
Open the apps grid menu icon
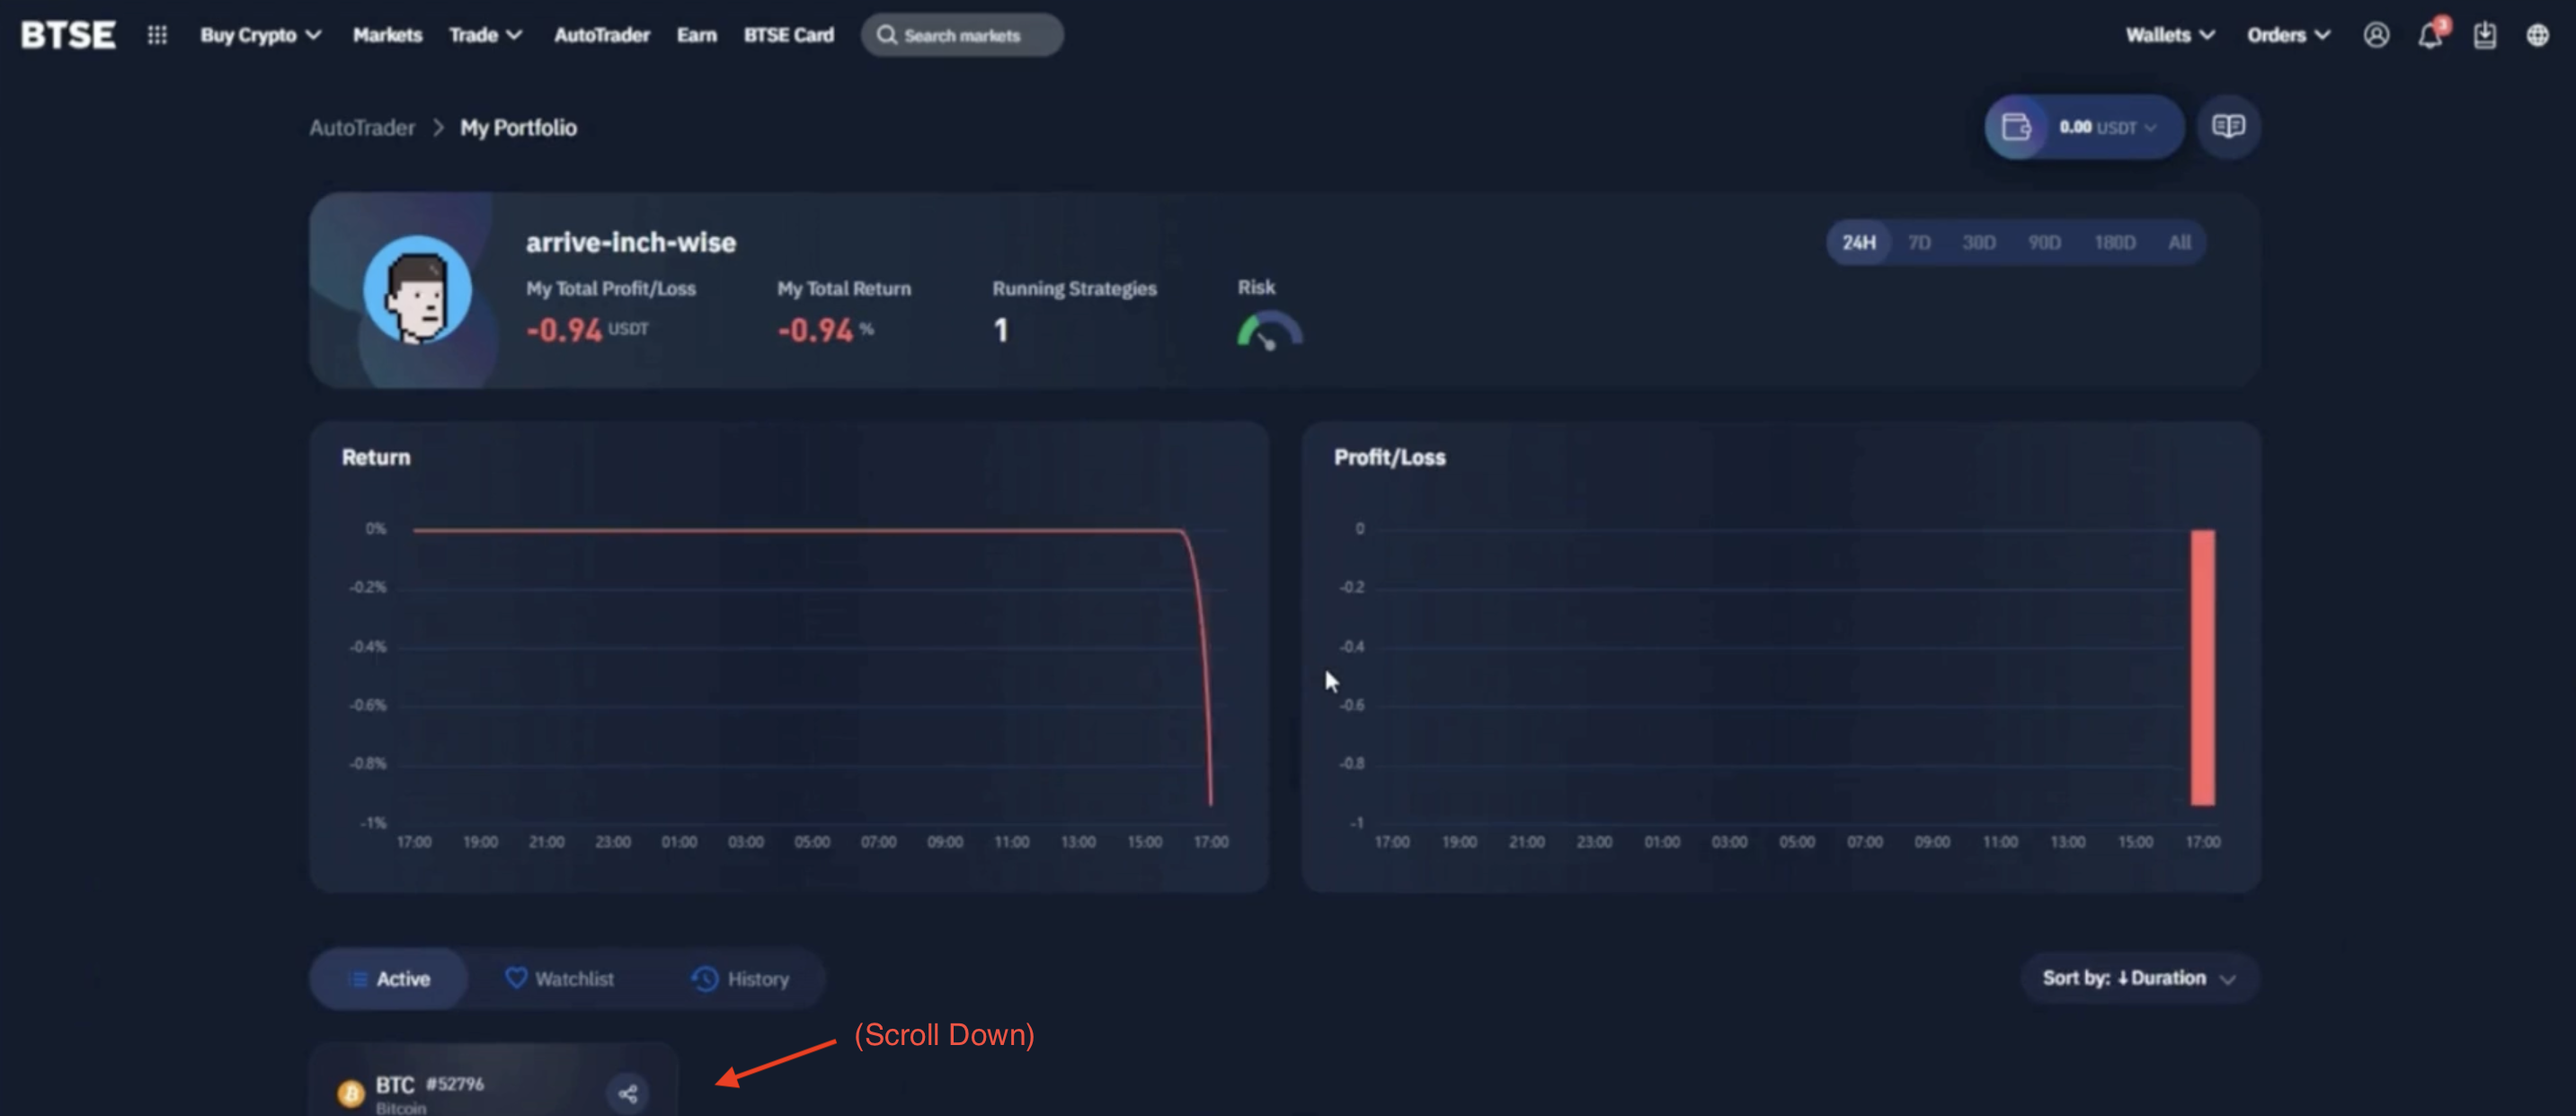[157, 35]
